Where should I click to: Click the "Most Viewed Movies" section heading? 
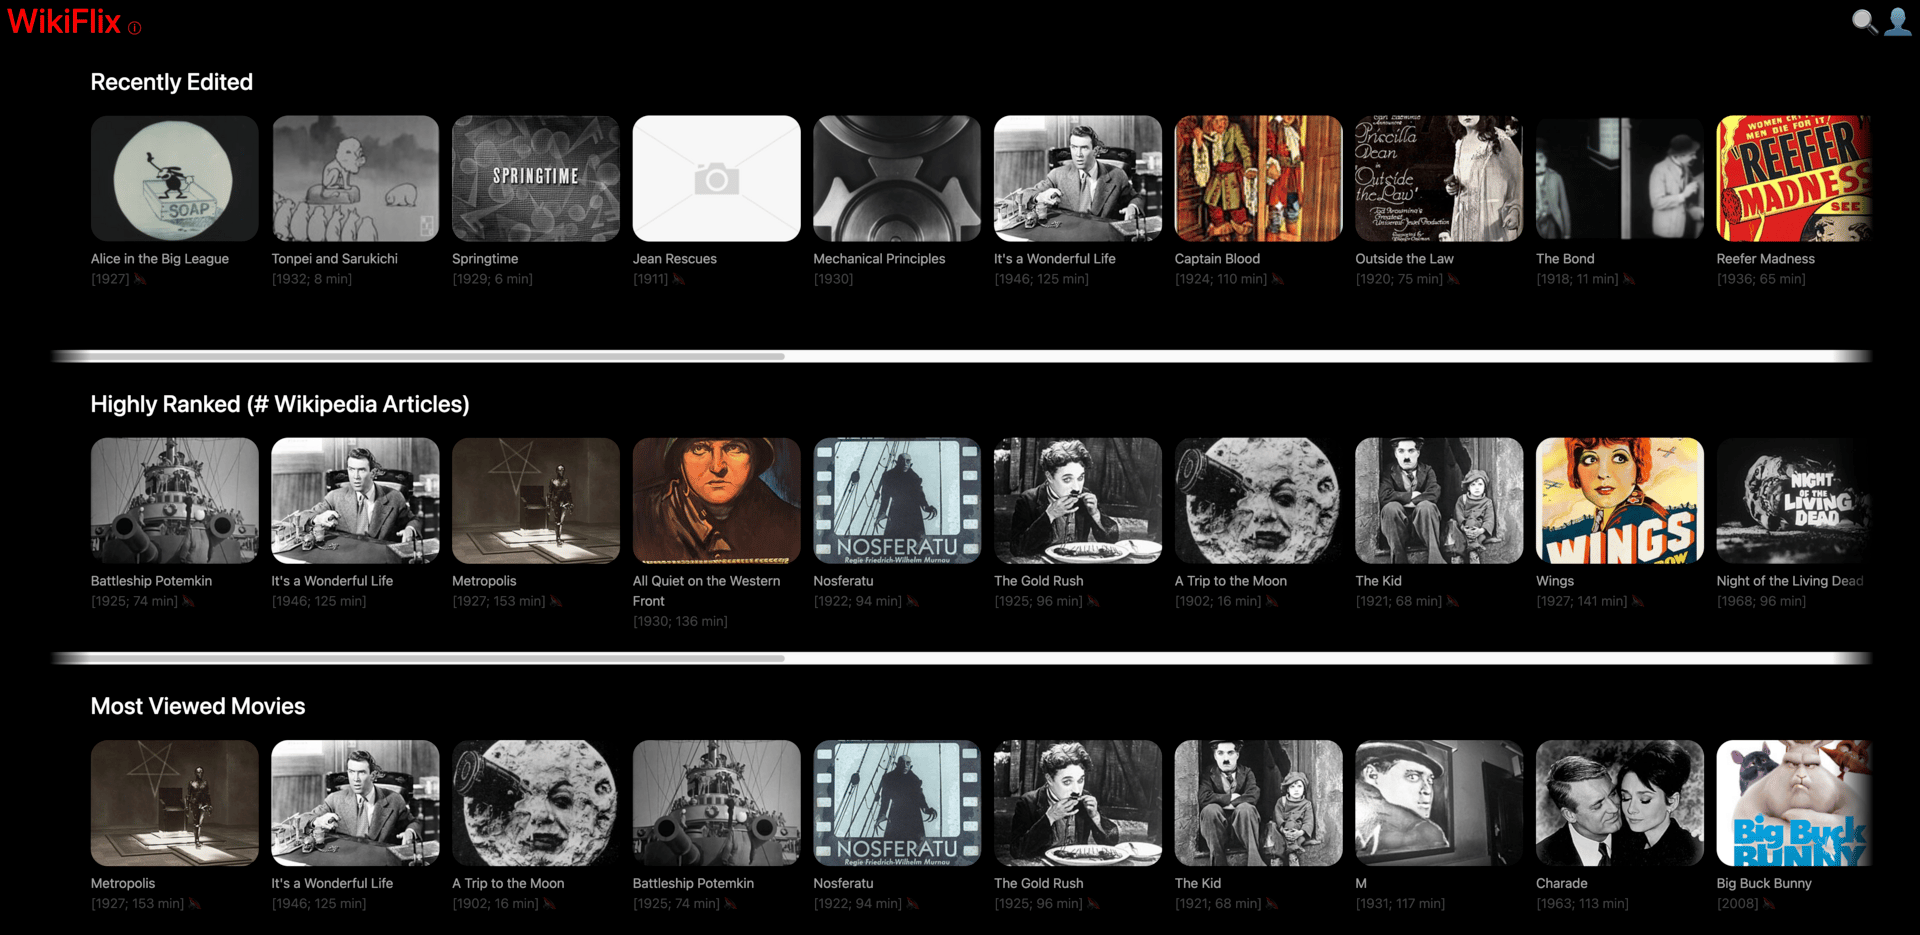click(198, 706)
